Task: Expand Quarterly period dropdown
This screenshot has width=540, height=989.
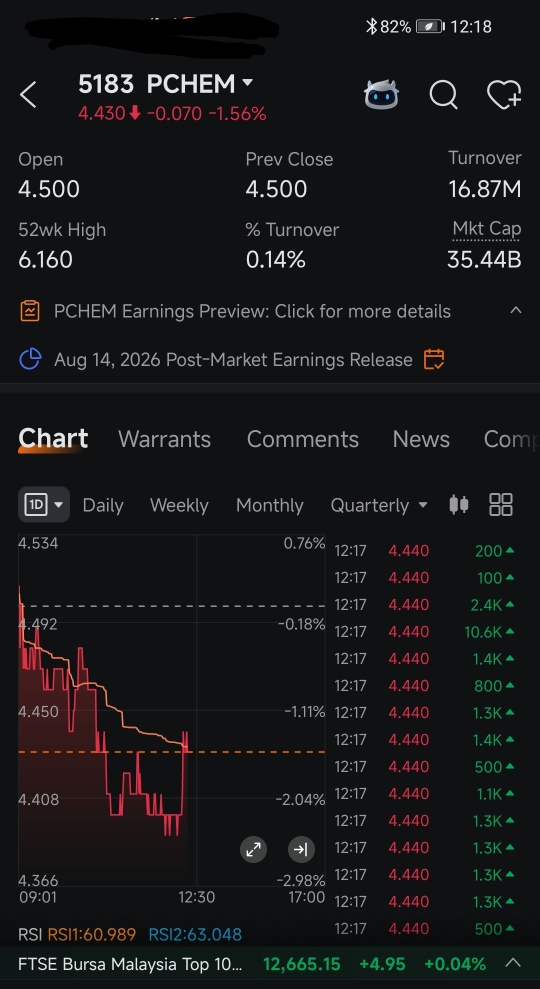Action: (x=379, y=505)
